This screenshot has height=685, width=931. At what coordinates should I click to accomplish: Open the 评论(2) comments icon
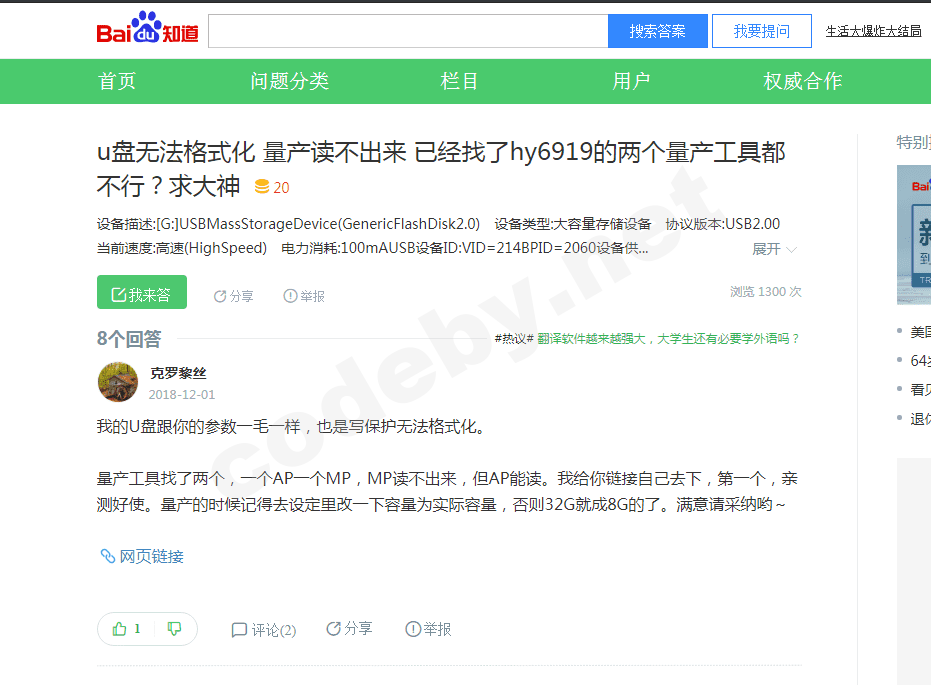pyautogui.click(x=239, y=630)
